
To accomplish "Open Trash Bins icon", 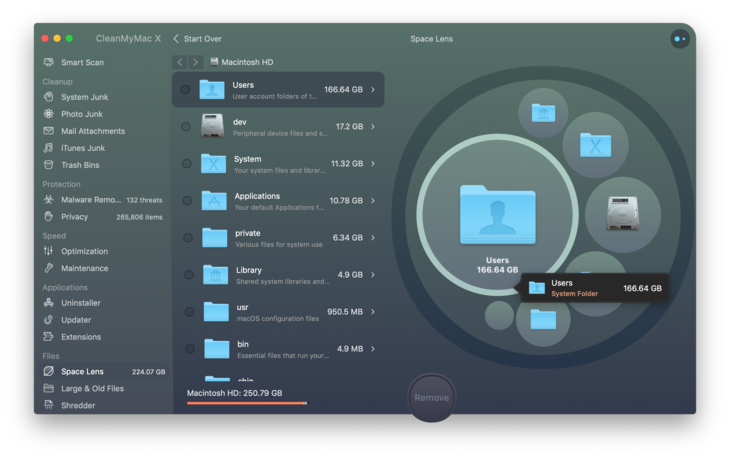I will click(48, 165).
